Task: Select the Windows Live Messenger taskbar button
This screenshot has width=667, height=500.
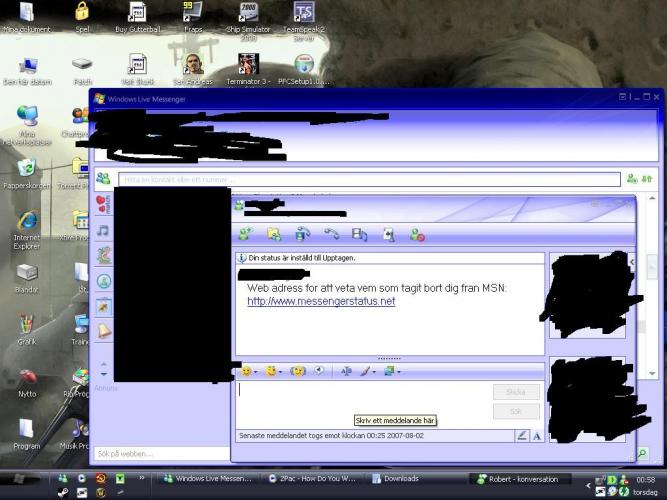Action: point(208,479)
